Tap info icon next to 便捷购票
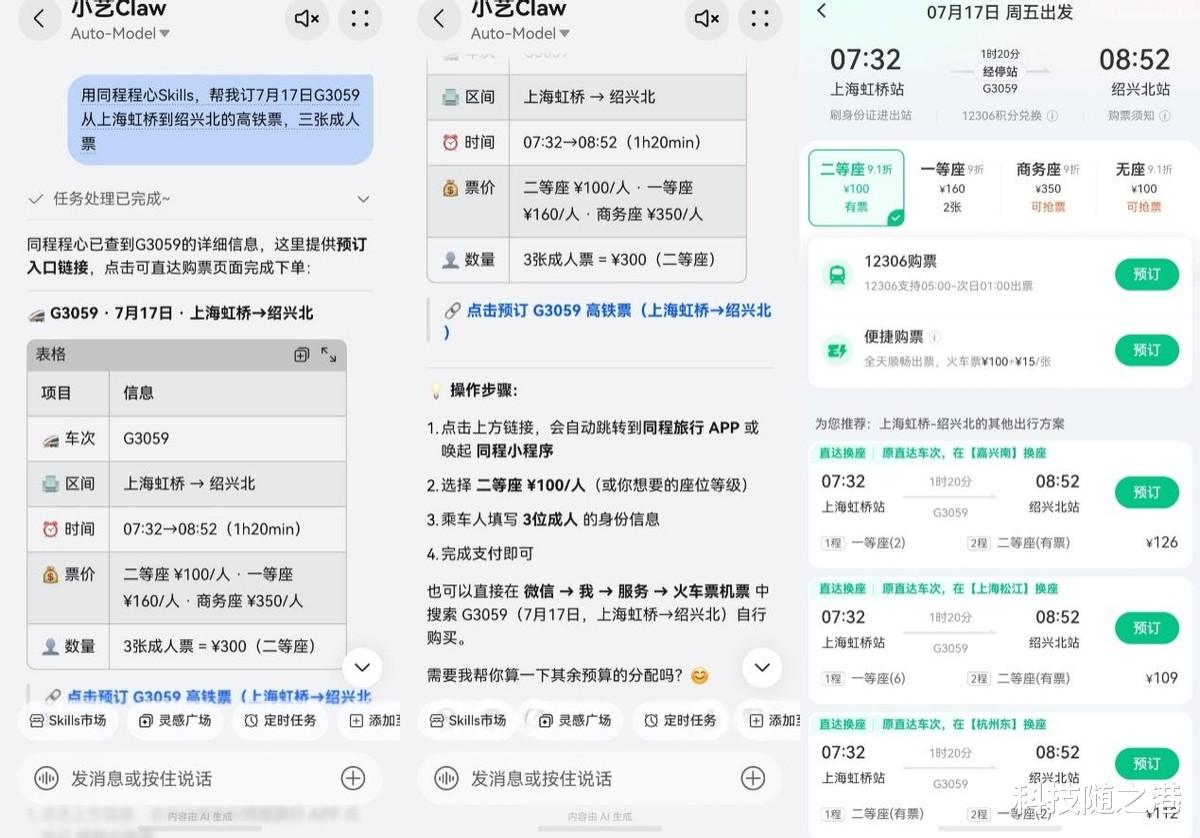The height and width of the screenshot is (838, 1200). 935,338
